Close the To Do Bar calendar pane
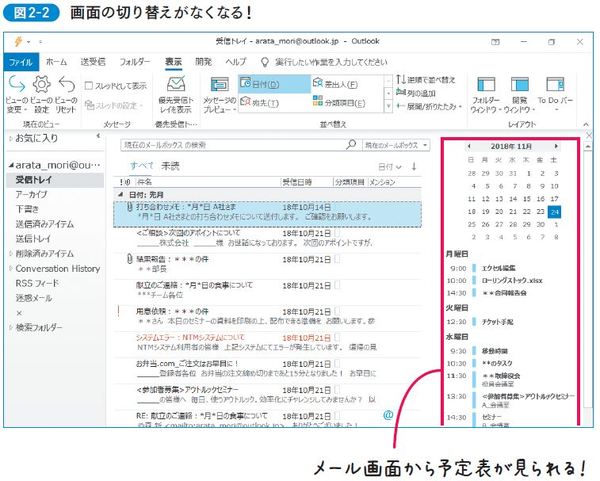 click(x=589, y=135)
